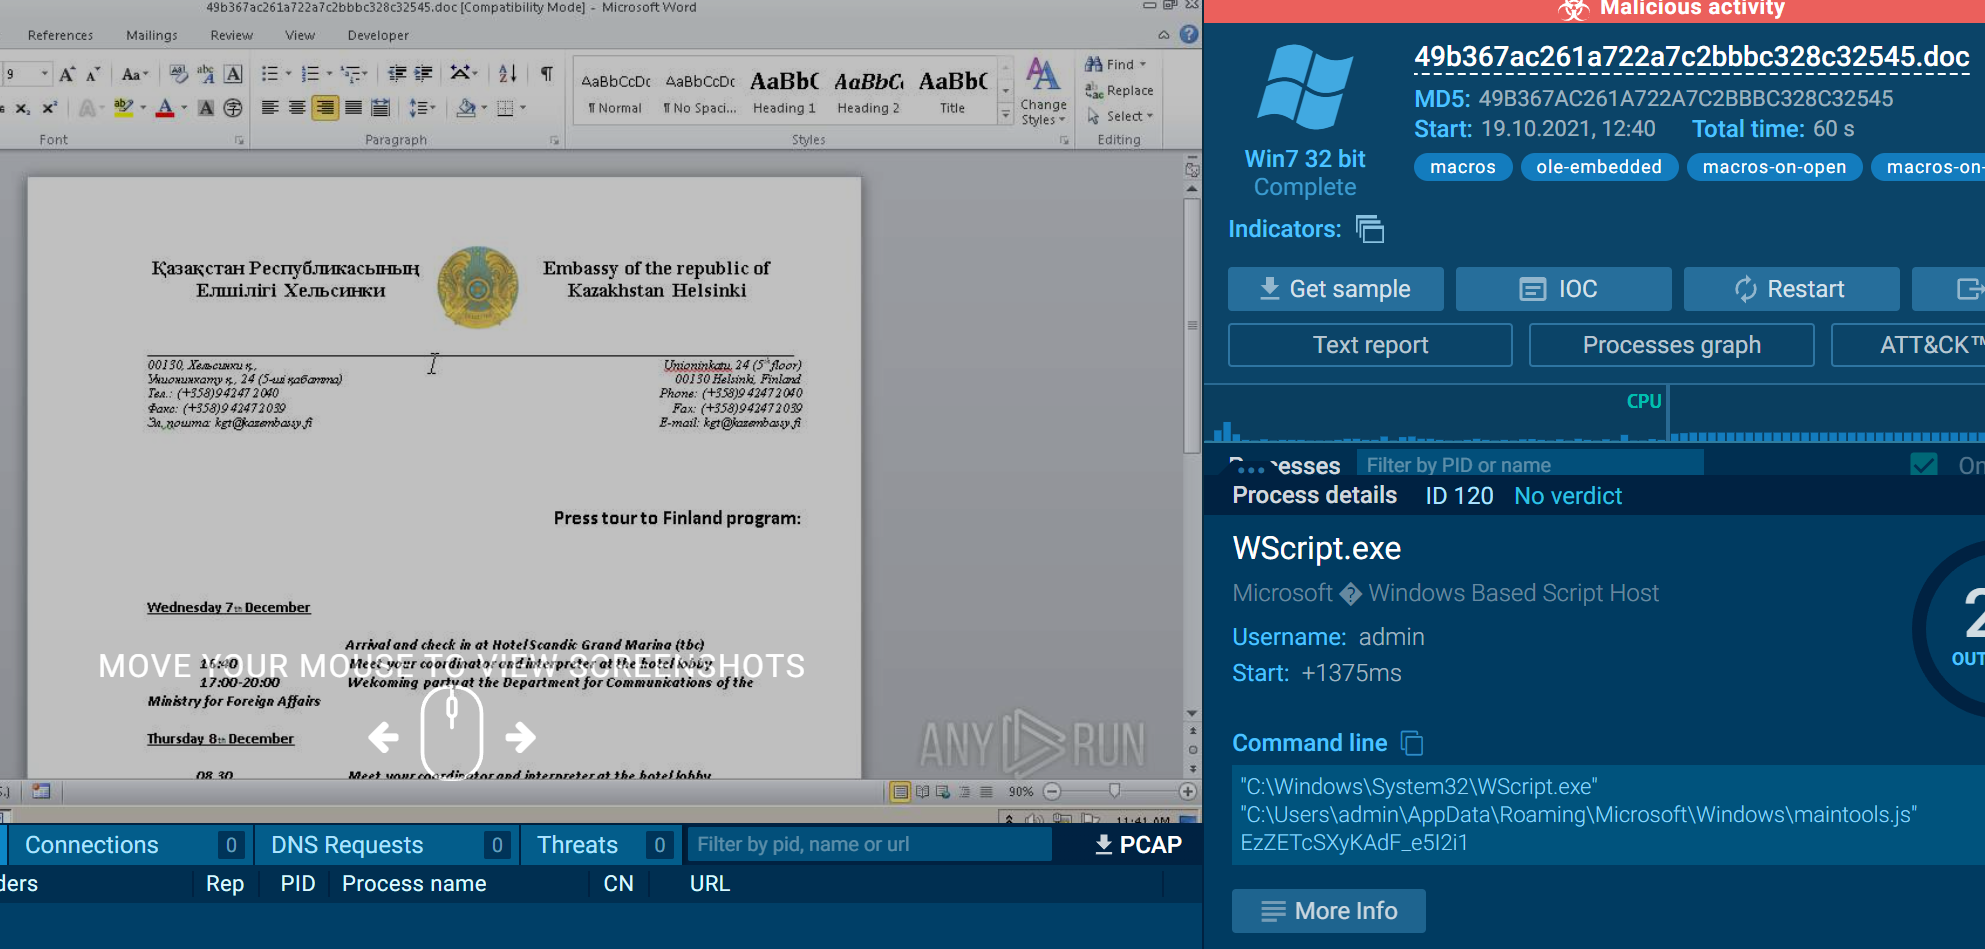Click the Draft view icon
Image resolution: width=1985 pixels, height=949 pixels.
pos(986,792)
